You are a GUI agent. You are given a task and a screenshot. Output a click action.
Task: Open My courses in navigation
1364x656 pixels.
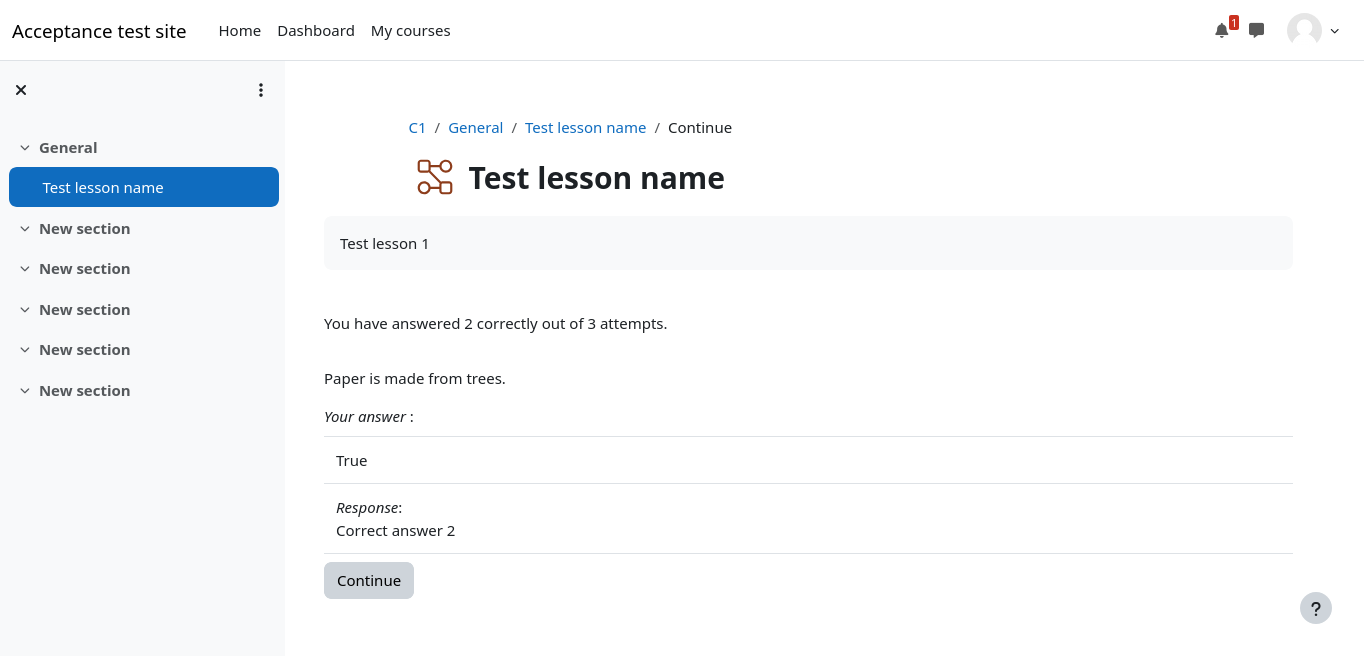[410, 31]
